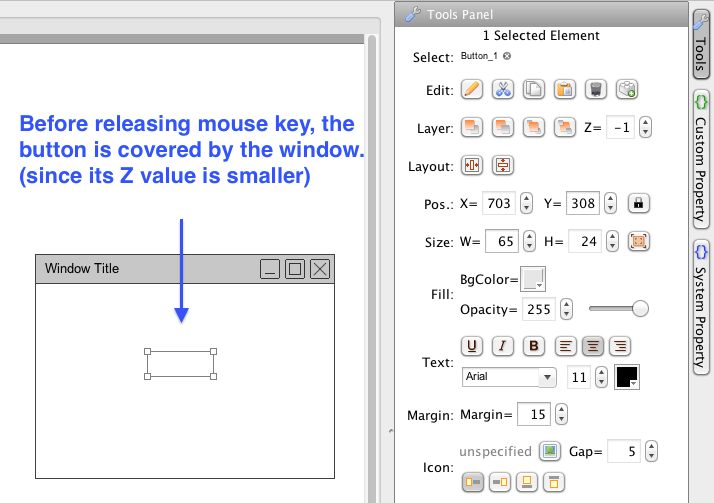The width and height of the screenshot is (714, 503).
Task: Switch to the Custom Property tab
Action: click(702, 155)
